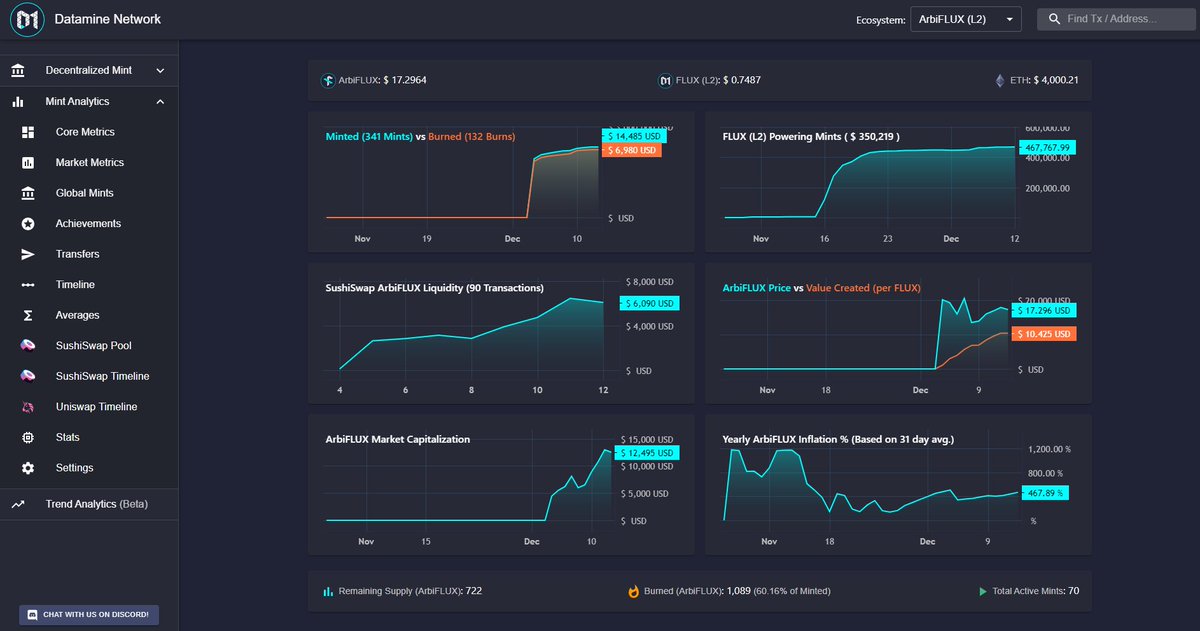Click Chat With Us On Discord button

[89, 615]
